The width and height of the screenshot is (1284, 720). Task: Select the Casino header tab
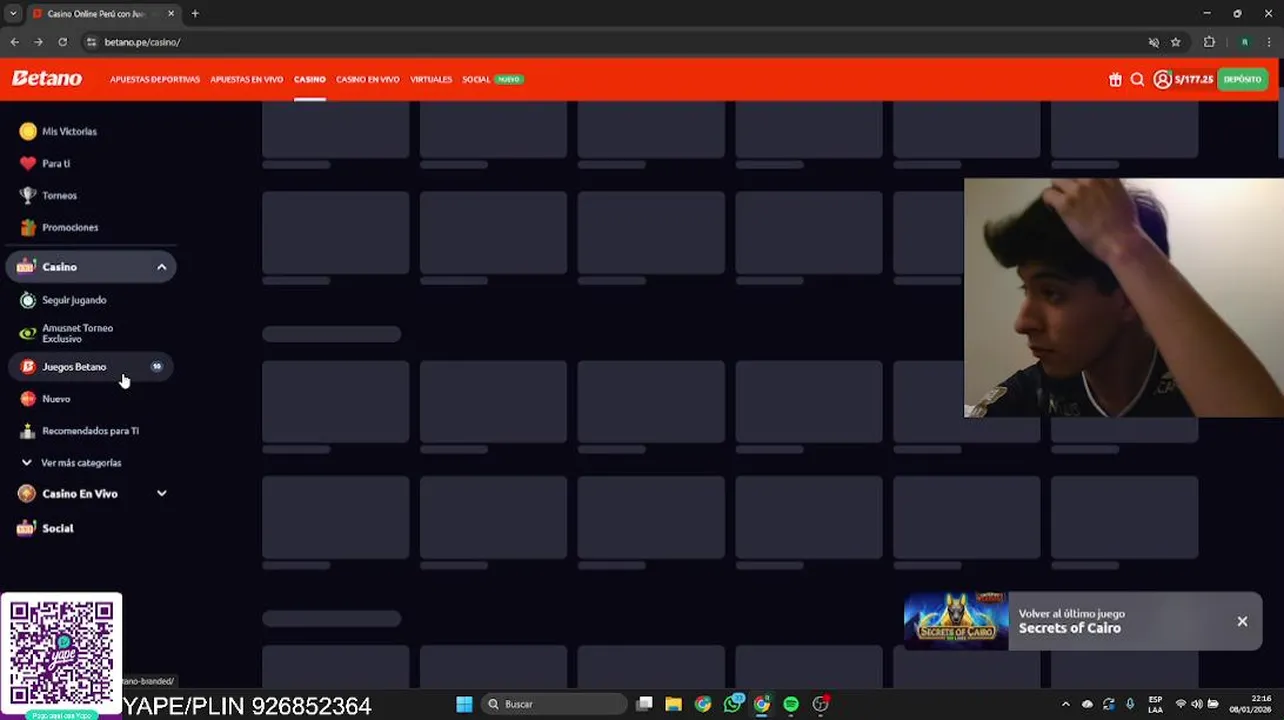(310, 79)
